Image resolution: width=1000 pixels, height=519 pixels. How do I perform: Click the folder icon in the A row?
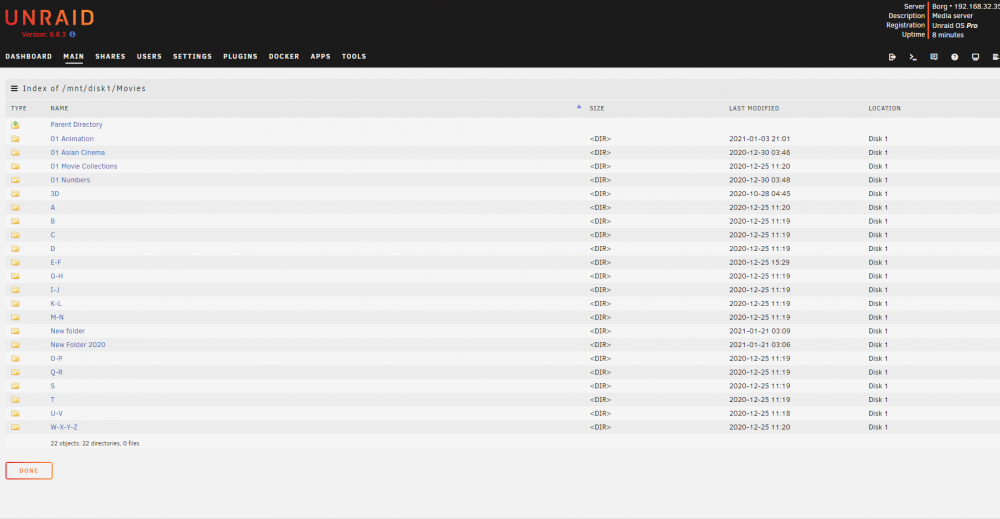coord(15,207)
